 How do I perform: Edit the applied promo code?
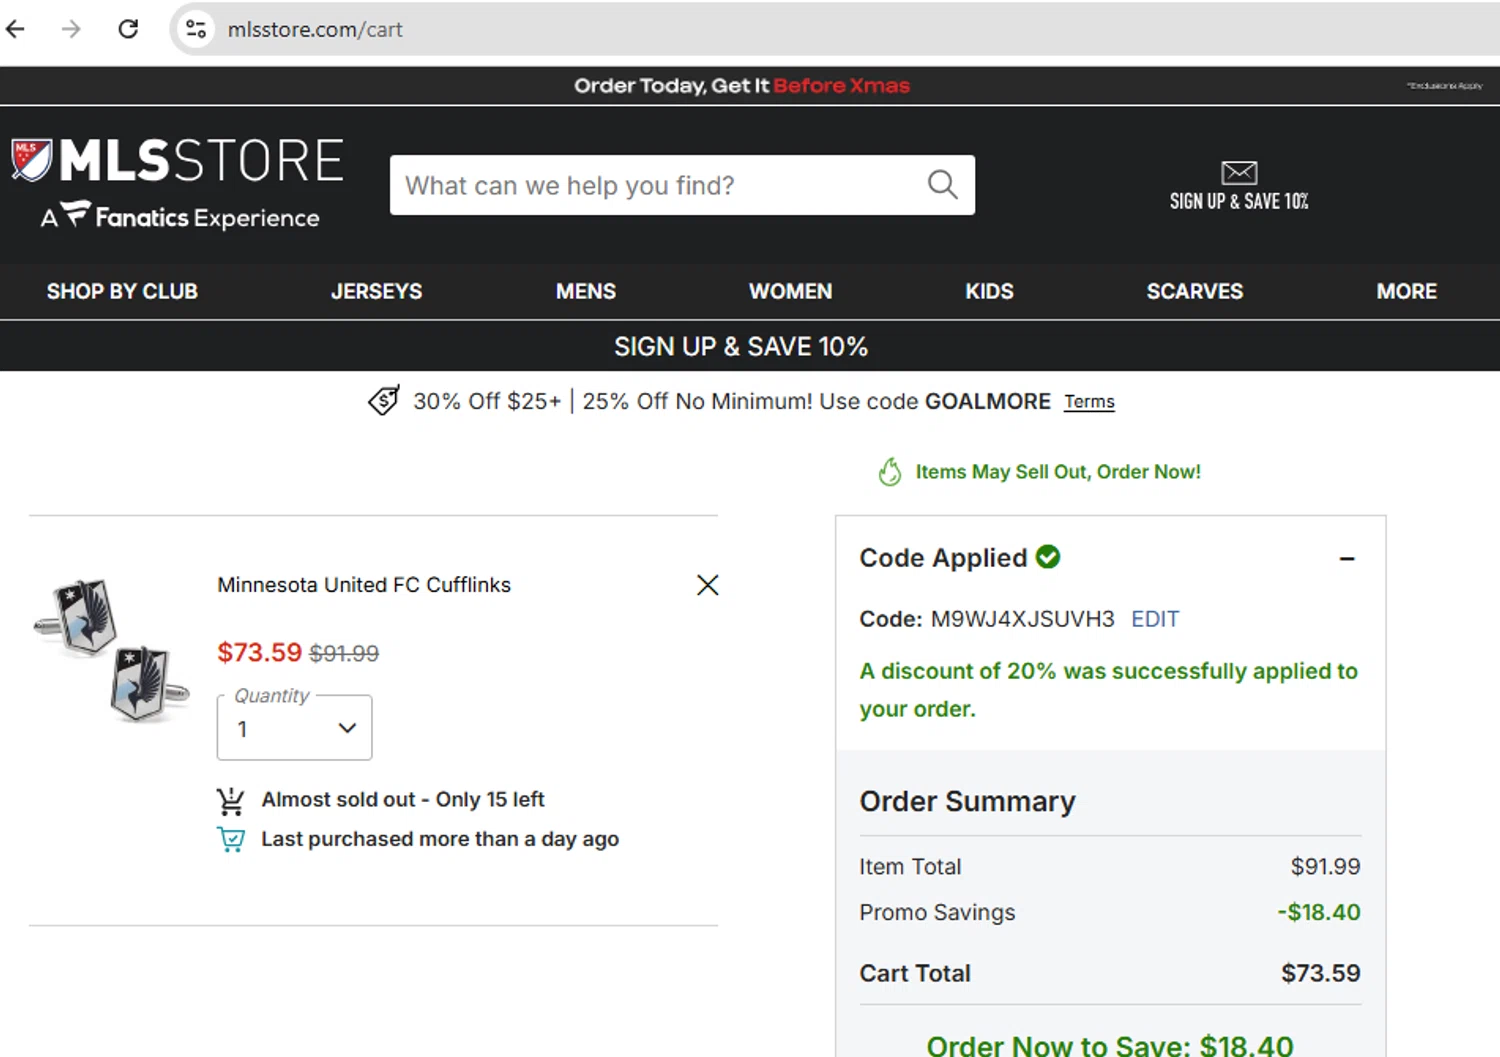pyautogui.click(x=1155, y=619)
